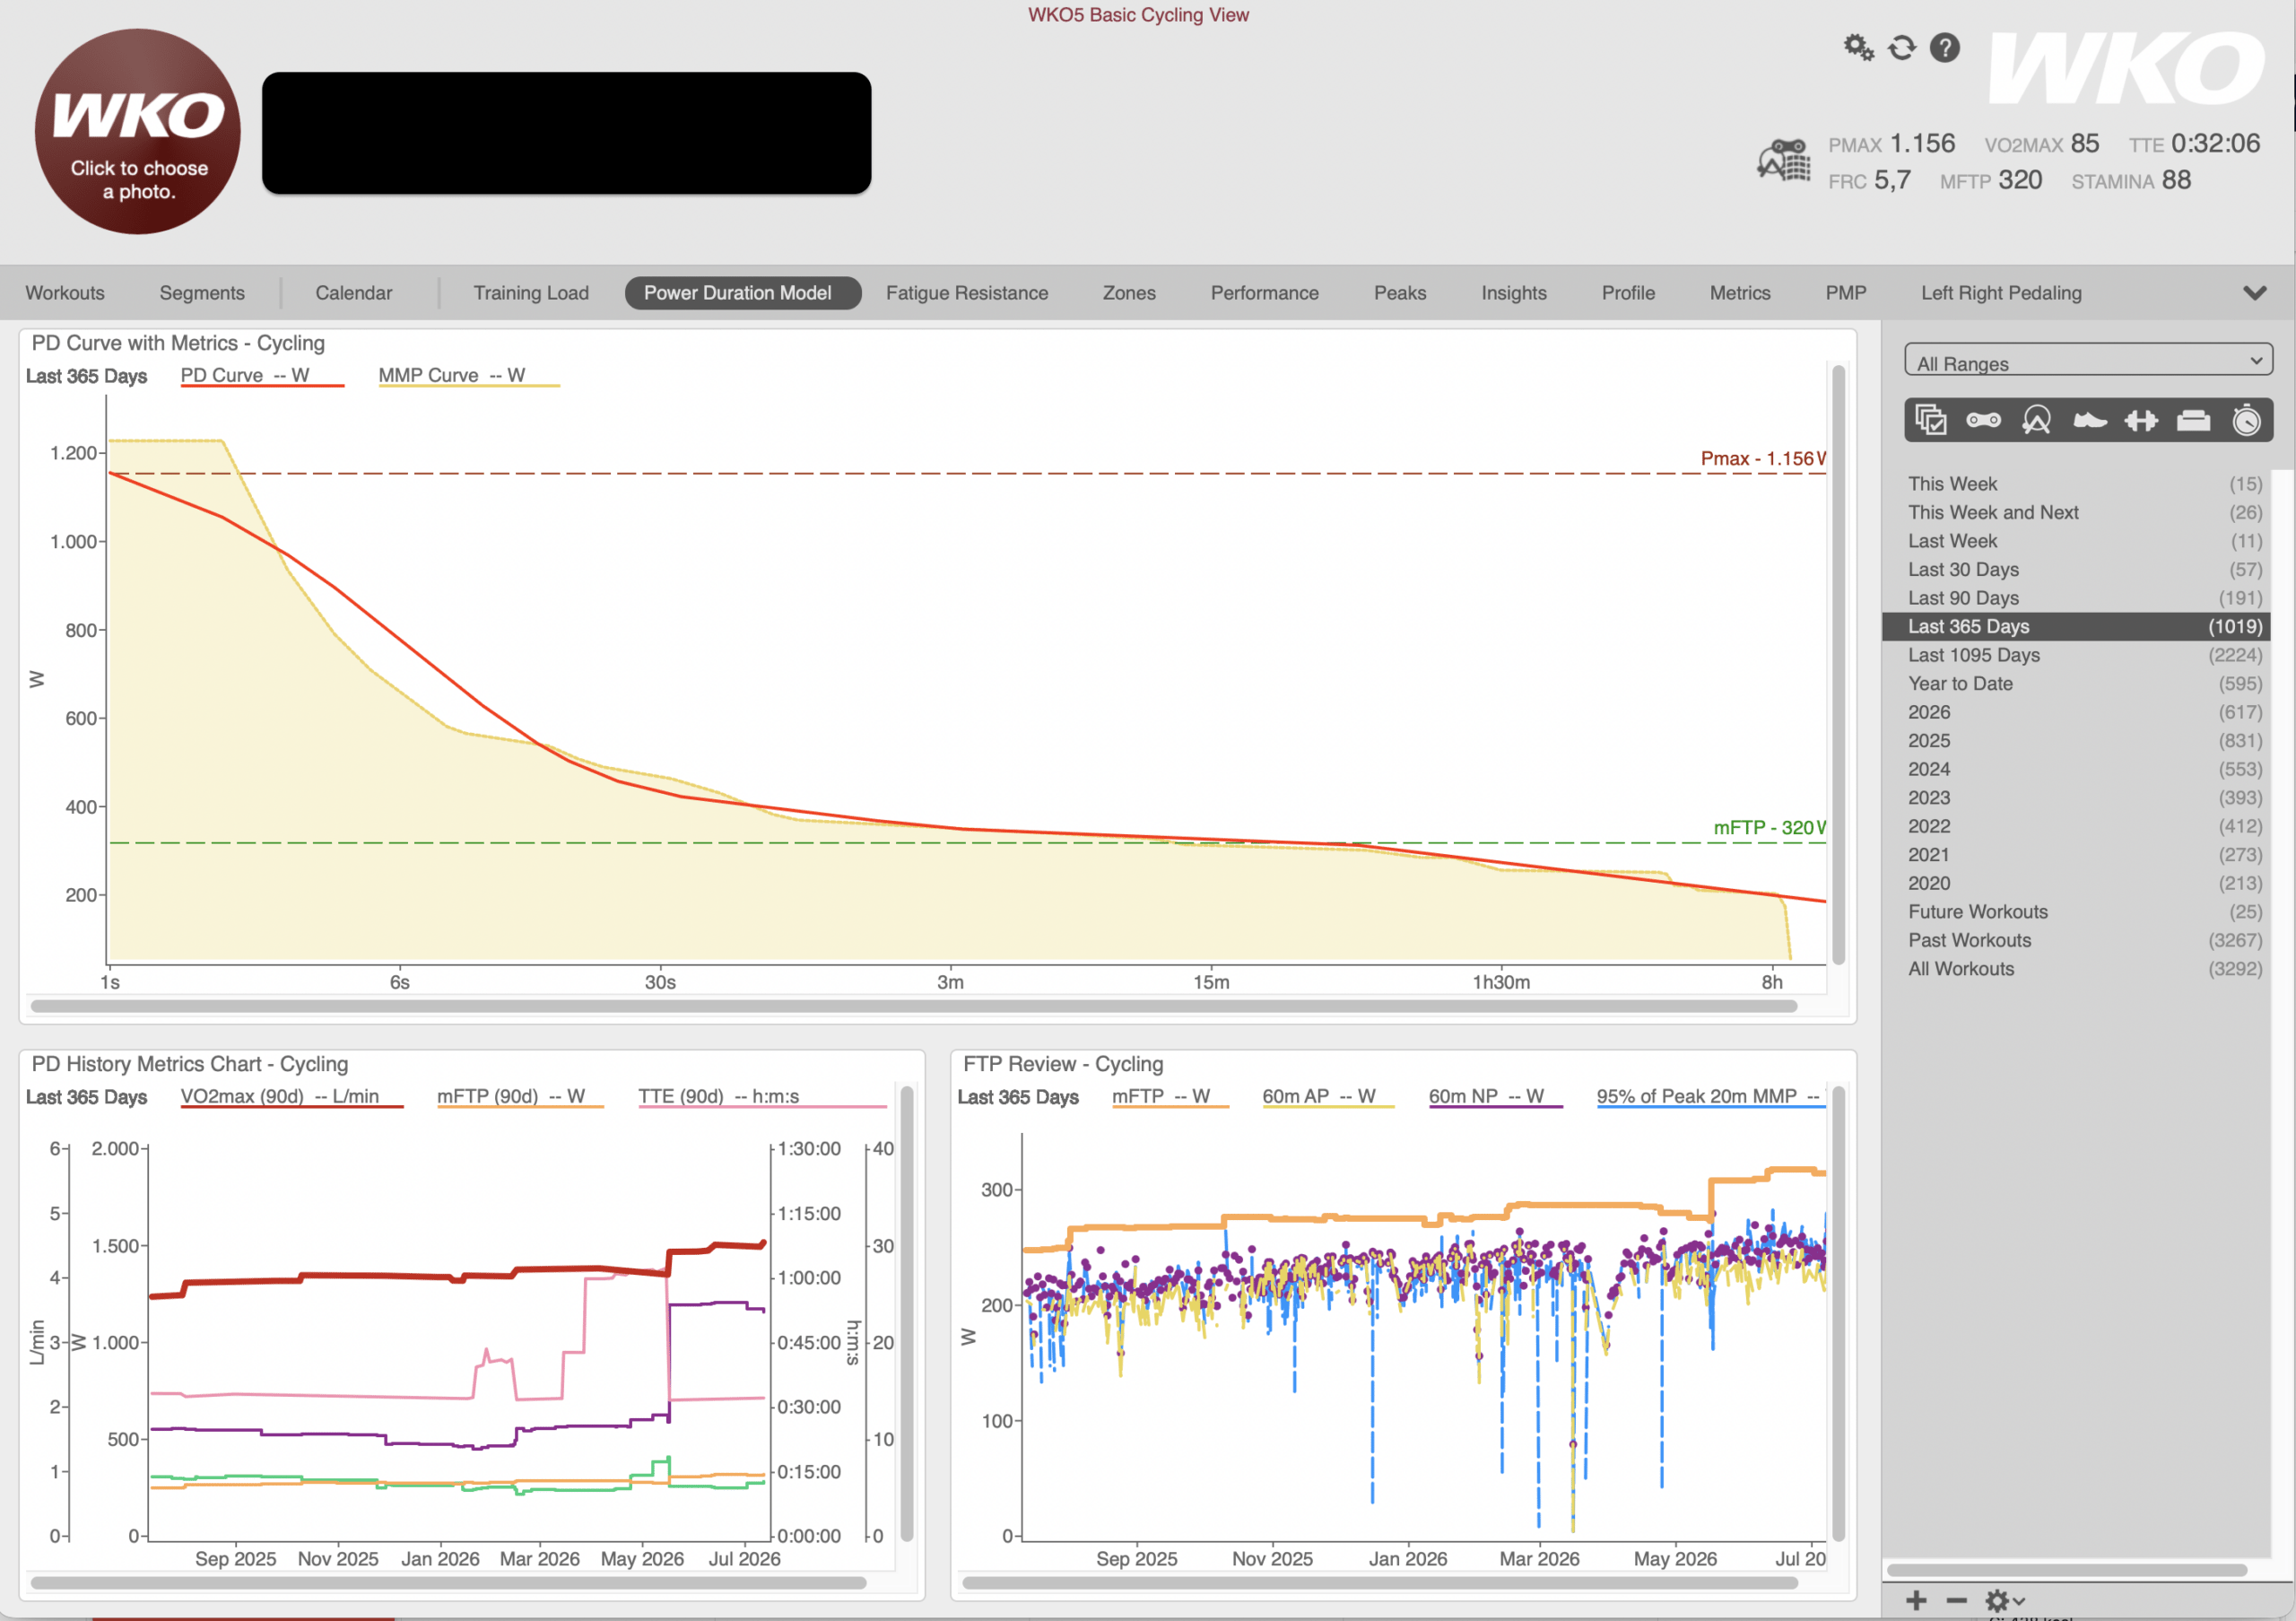
Task: Switch to the Fatigue Resistance tab
Action: 967,293
